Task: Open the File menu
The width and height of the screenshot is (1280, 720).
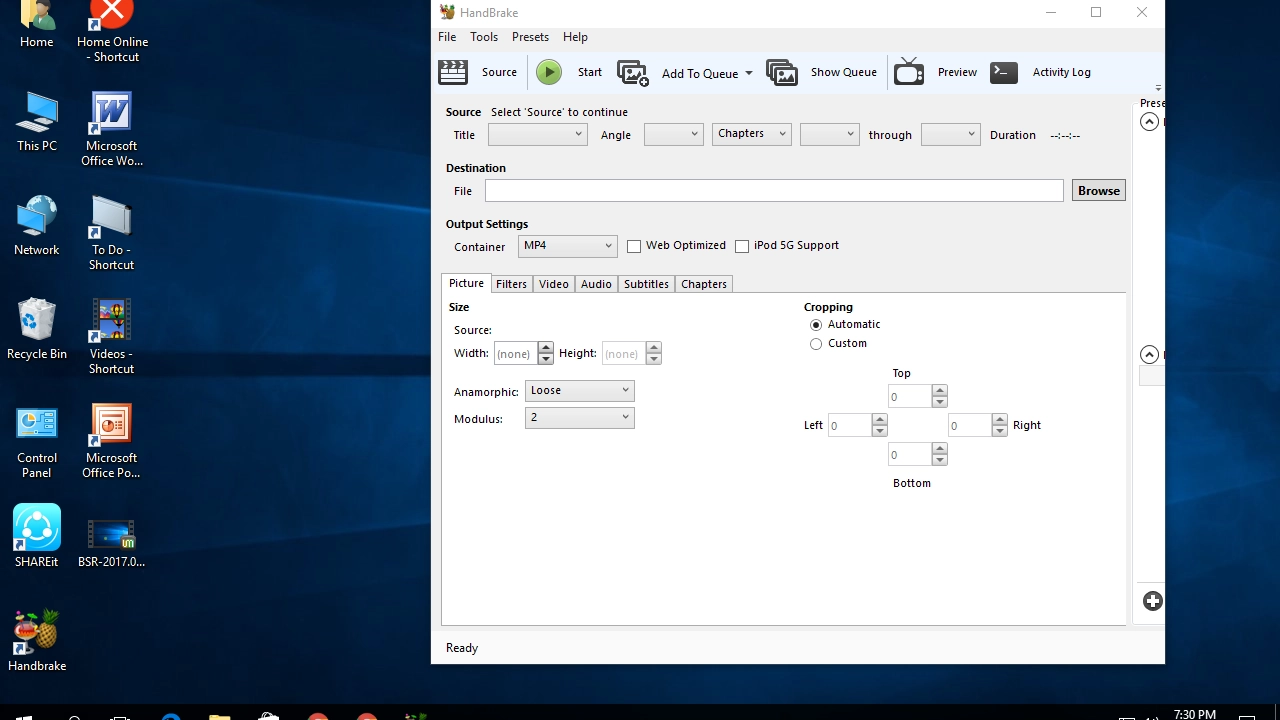Action: [x=447, y=37]
